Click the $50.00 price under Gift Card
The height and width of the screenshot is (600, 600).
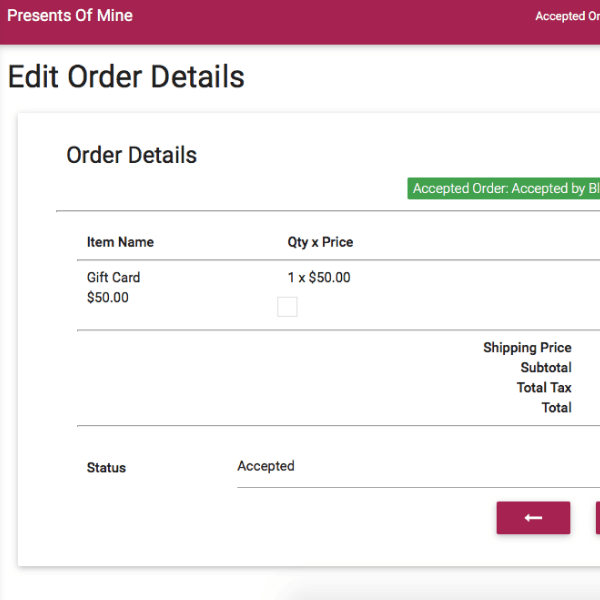108,298
